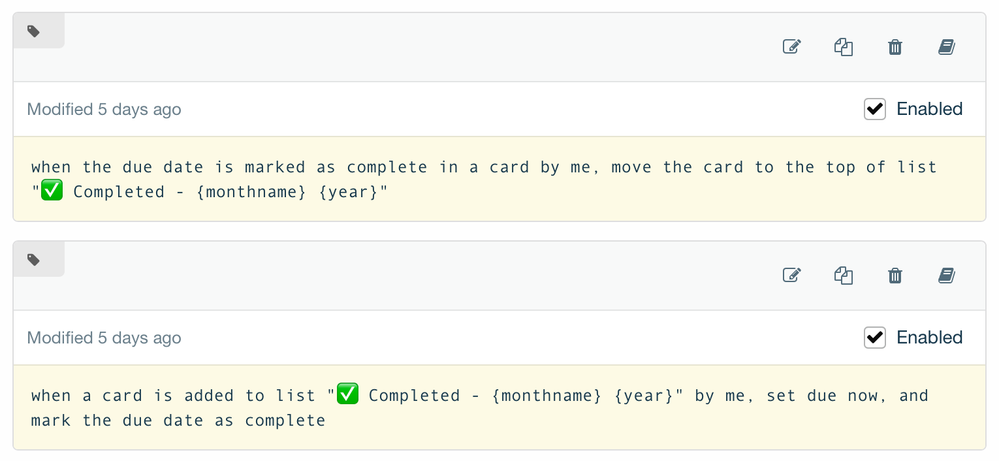The width and height of the screenshot is (999, 461).
Task: Click the green checkmark emoji in 'move the card' rule text
Action: (52, 190)
